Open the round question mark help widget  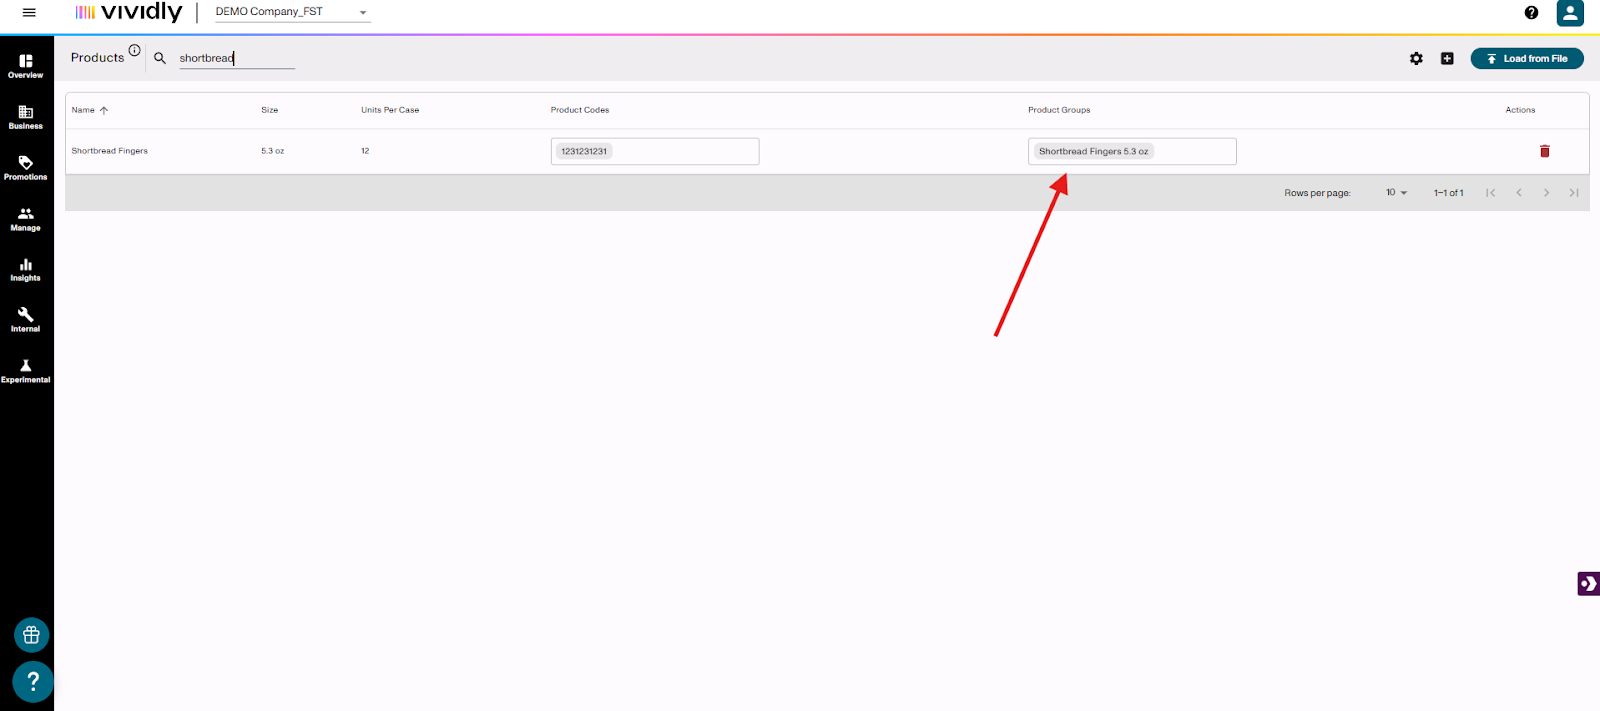click(x=32, y=681)
